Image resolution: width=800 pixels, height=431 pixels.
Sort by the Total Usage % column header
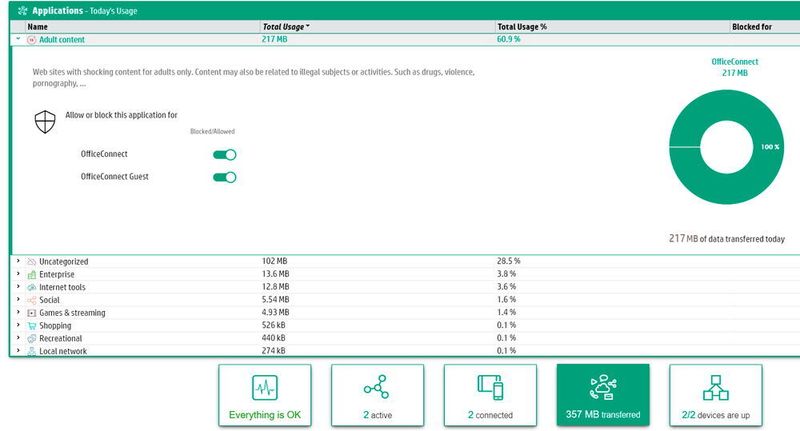pyautogui.click(x=613, y=27)
